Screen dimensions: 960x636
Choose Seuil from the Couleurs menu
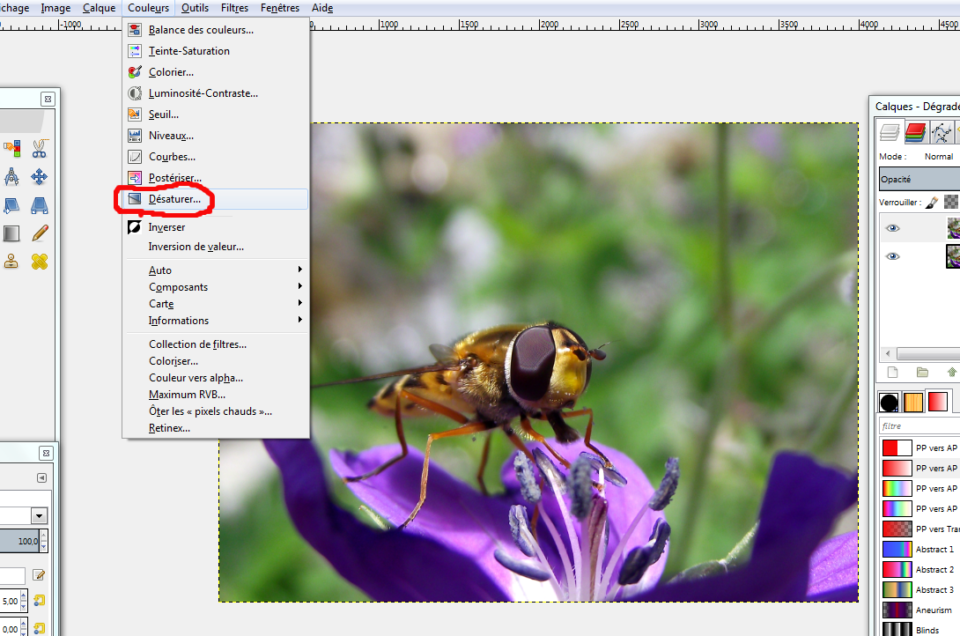[x=216, y=114]
